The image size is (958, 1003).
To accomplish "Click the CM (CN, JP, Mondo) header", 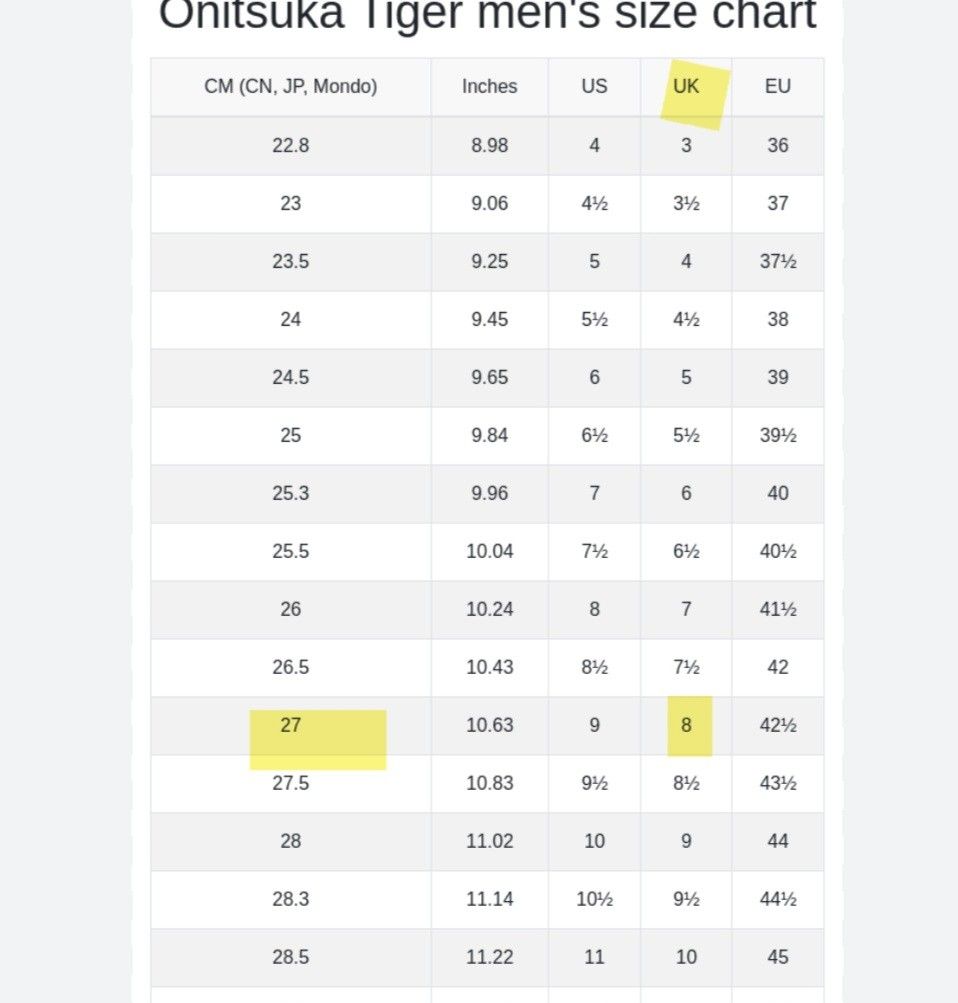I will tap(291, 86).
